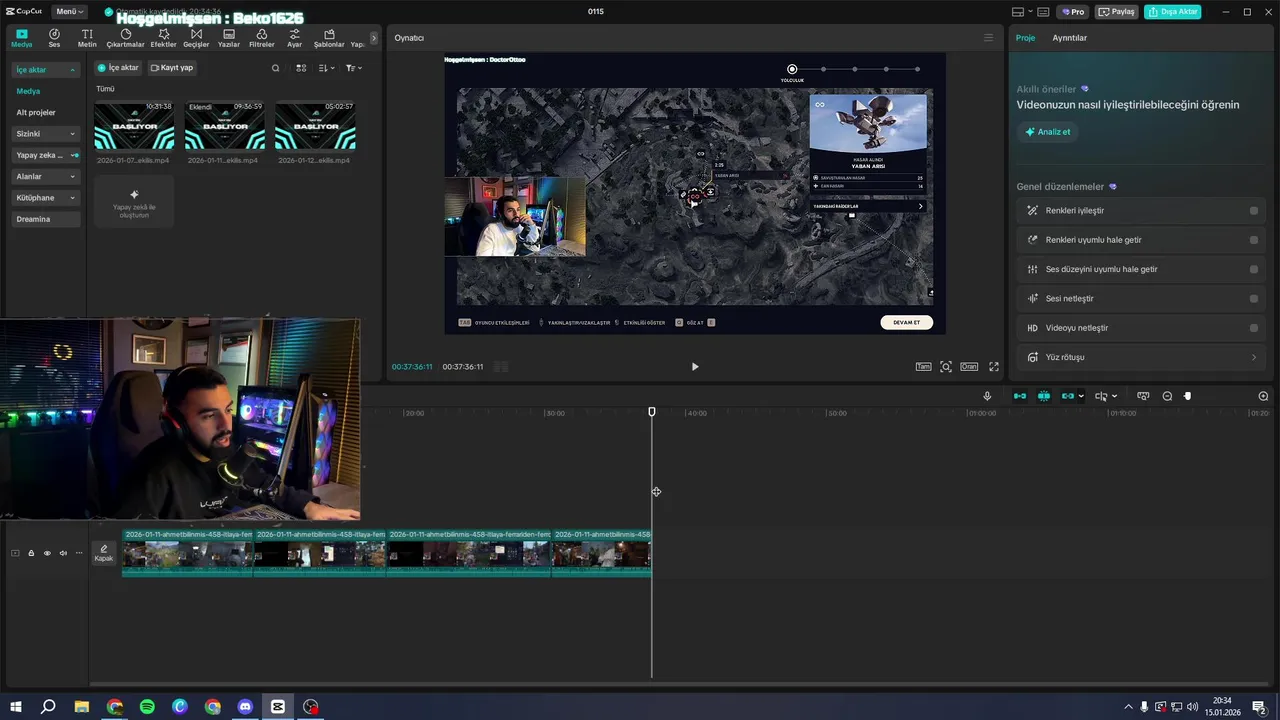The width and height of the screenshot is (1280, 720).
Task: Enable Renkleri uyumlu hale getir checkbox
Action: click(x=1254, y=240)
